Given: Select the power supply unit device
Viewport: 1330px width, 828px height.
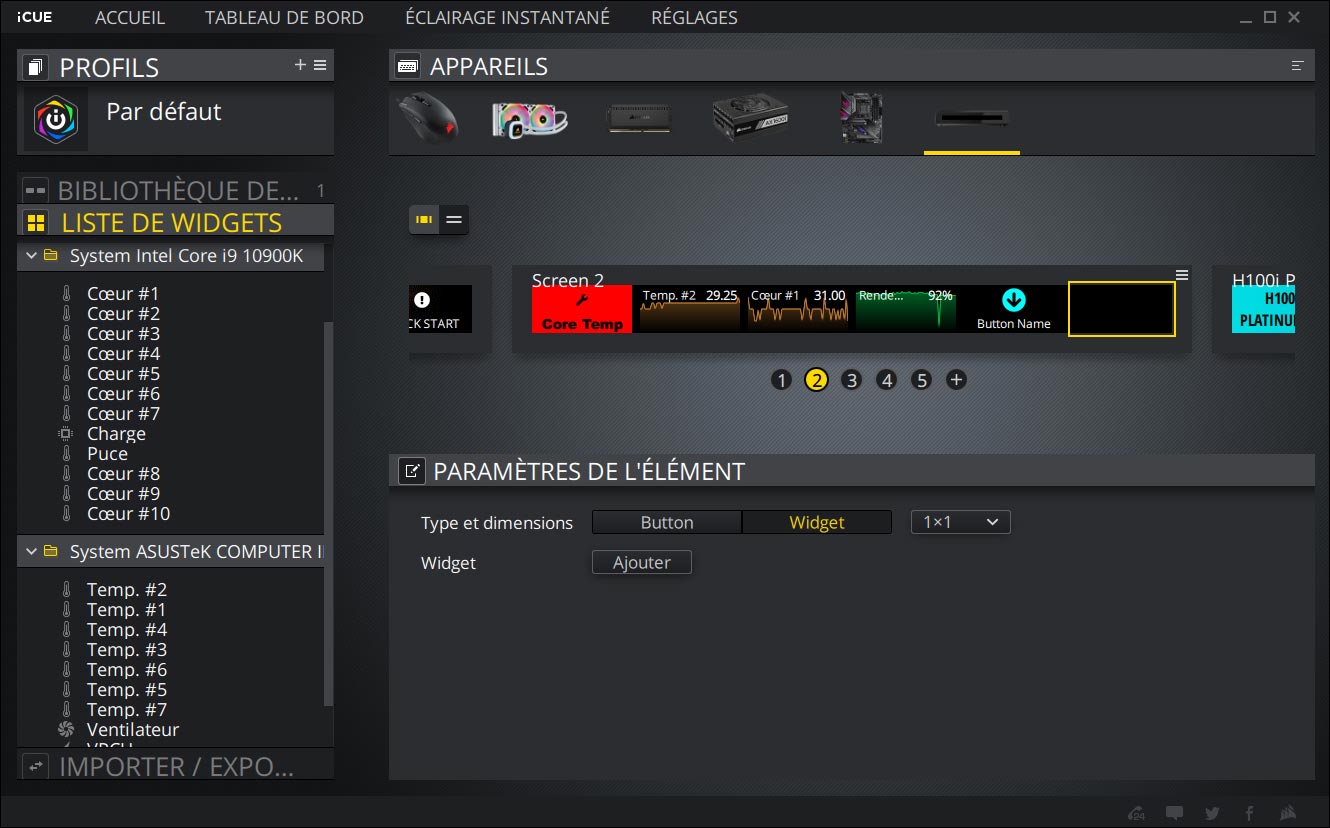Looking at the screenshot, I should [x=750, y=119].
